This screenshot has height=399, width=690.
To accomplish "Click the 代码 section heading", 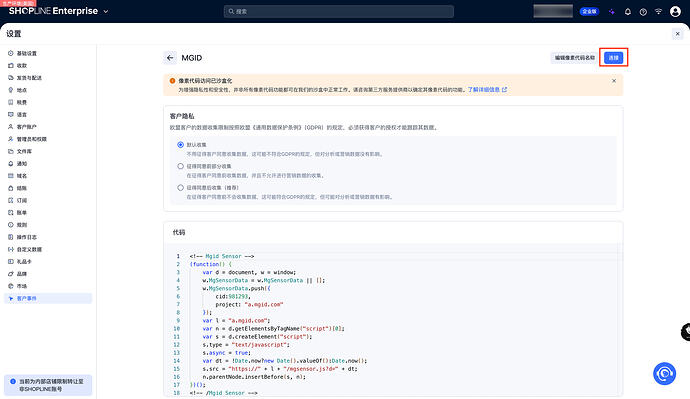I will click(179, 232).
